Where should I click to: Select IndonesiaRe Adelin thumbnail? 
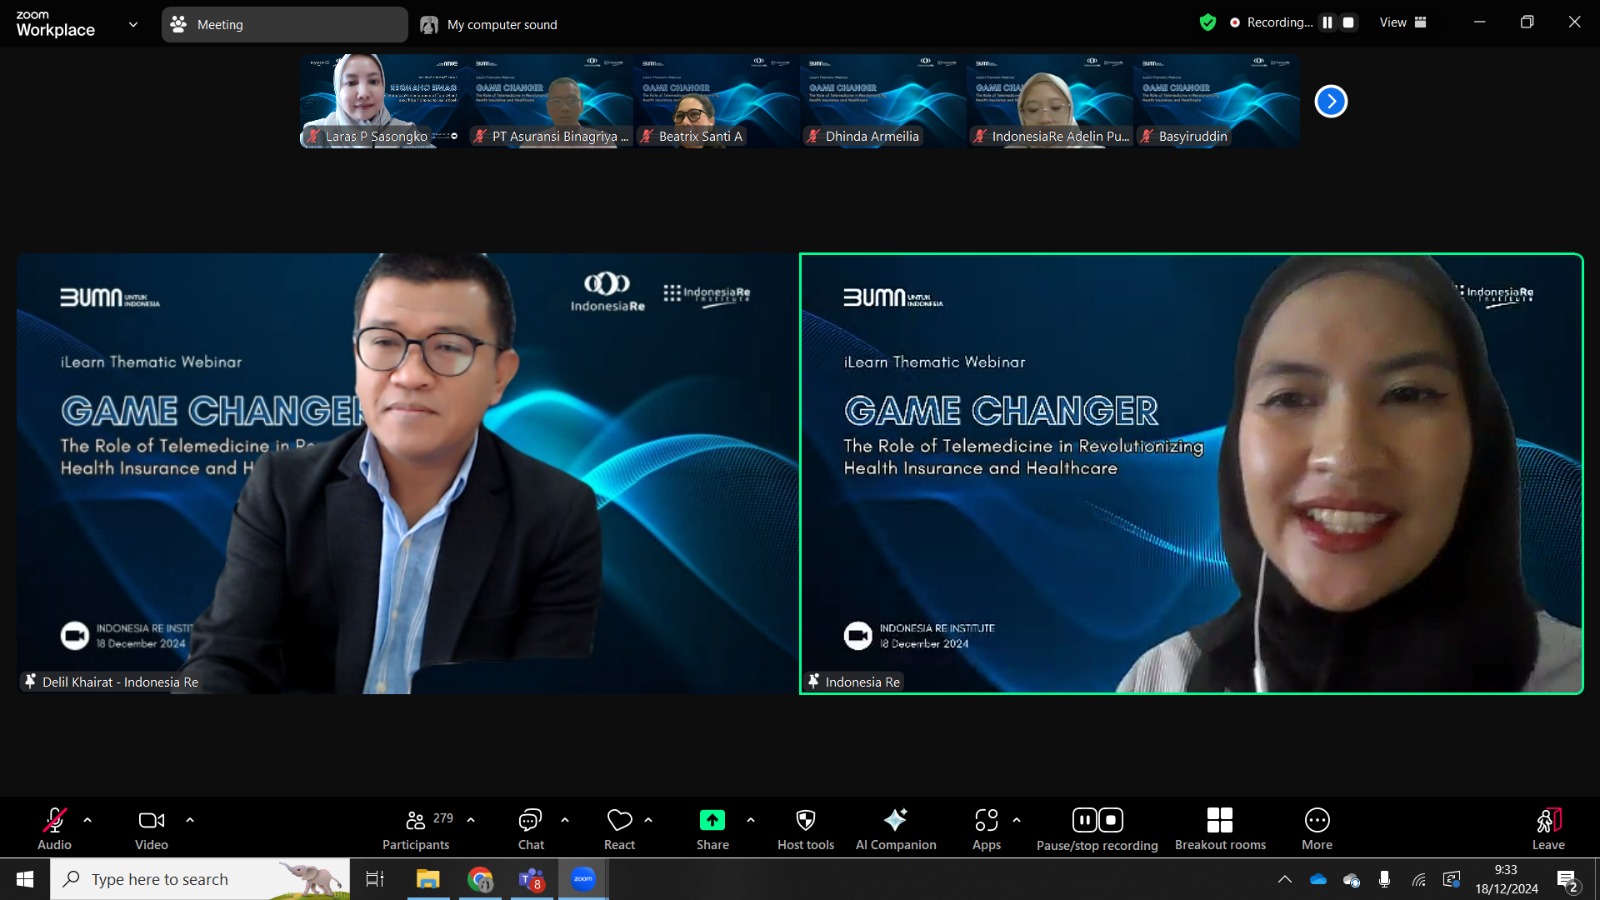pos(1051,101)
